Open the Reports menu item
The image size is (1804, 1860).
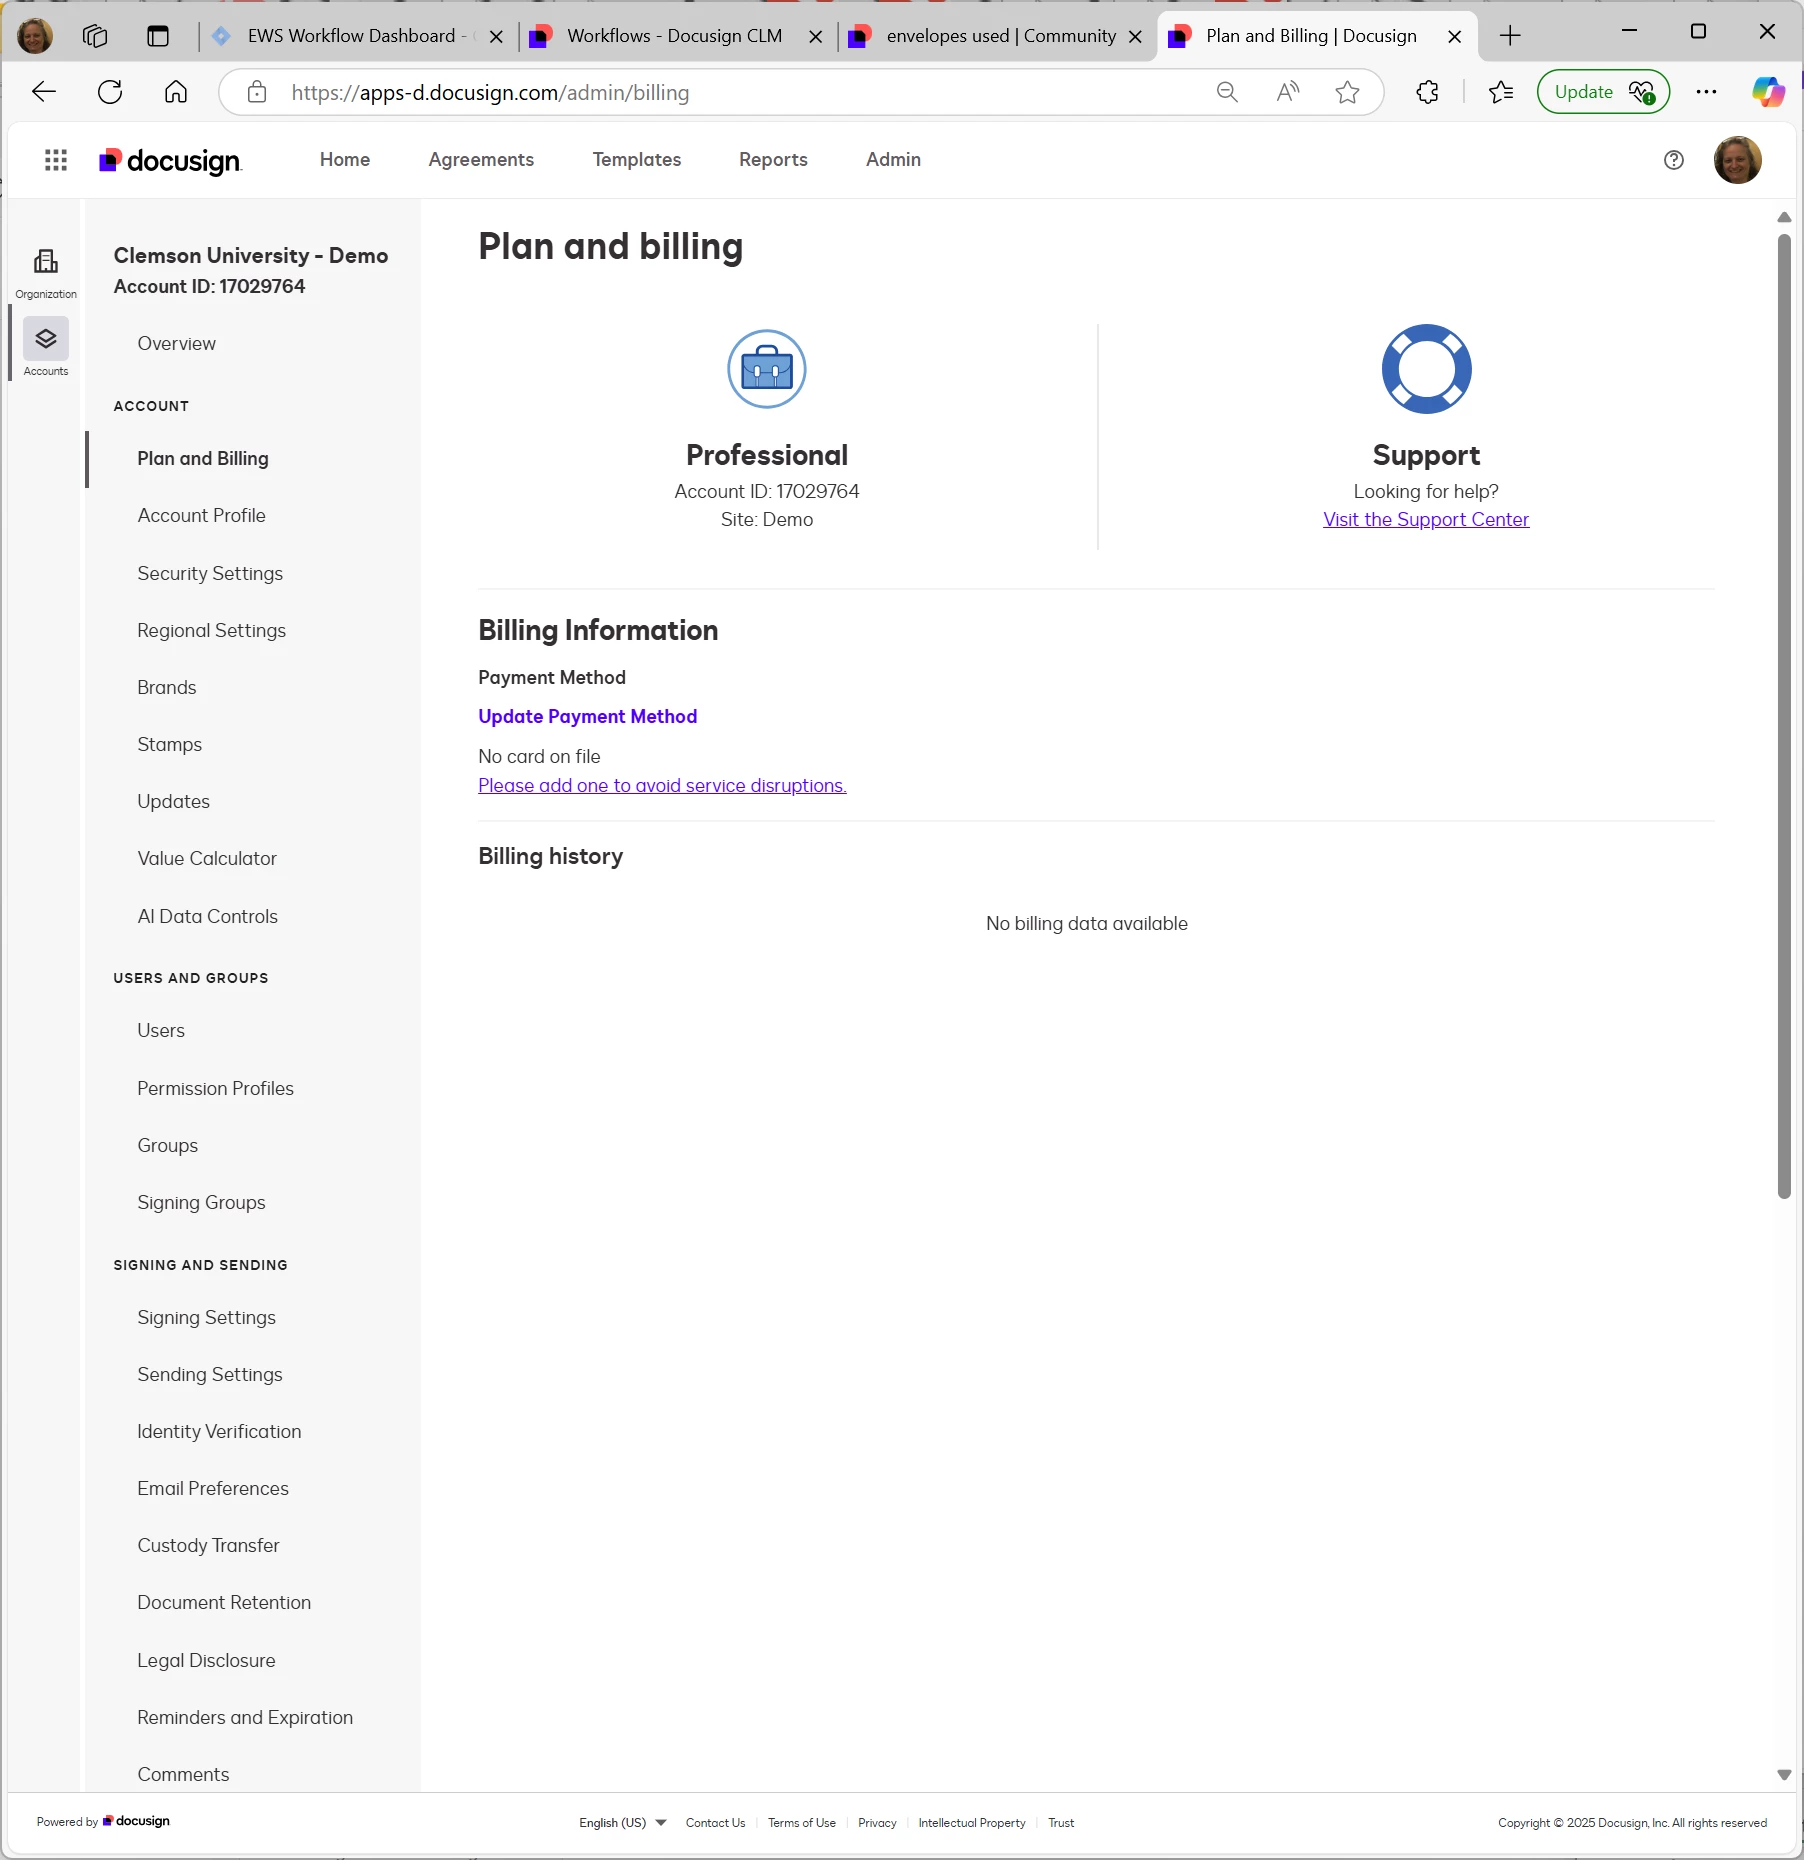click(x=773, y=160)
